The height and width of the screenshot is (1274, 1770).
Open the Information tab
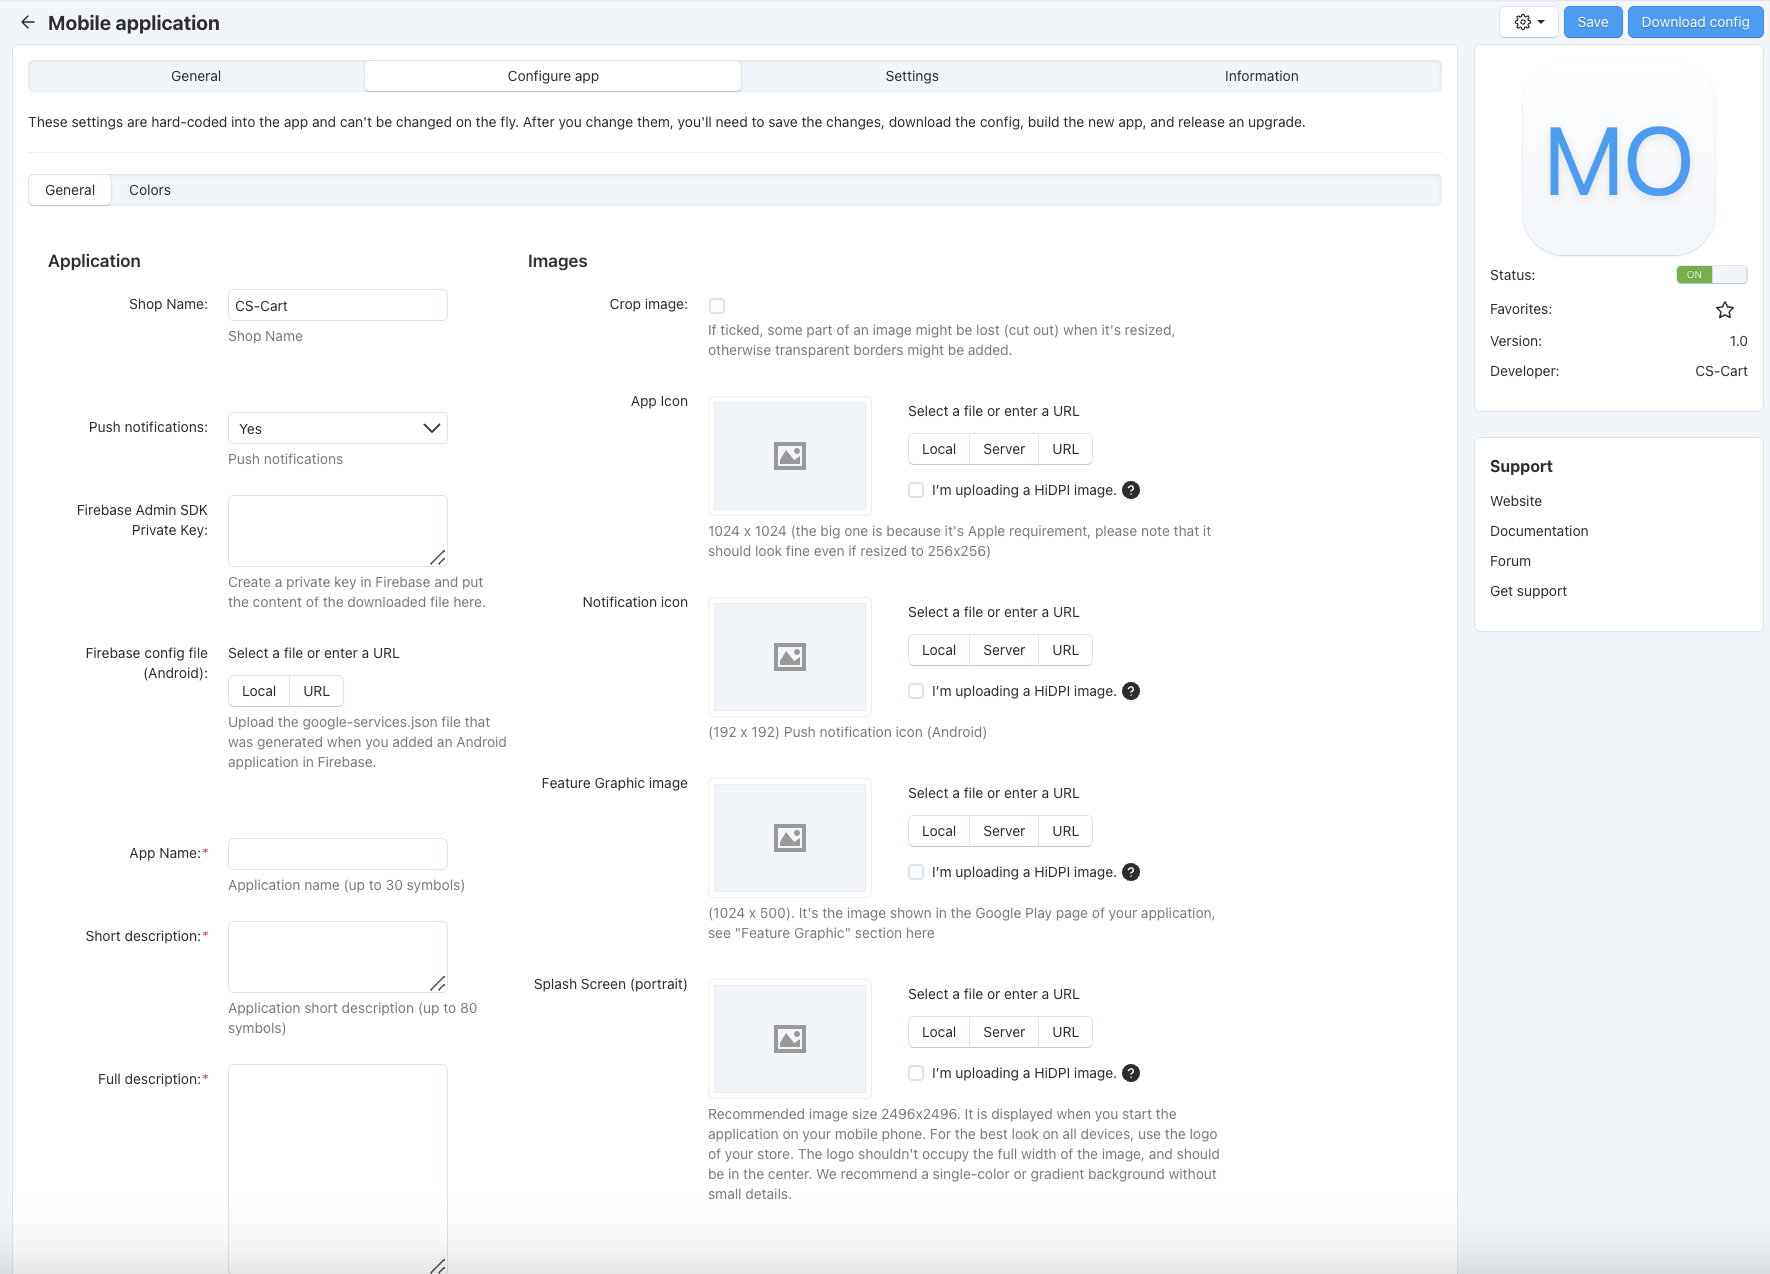[1262, 76]
